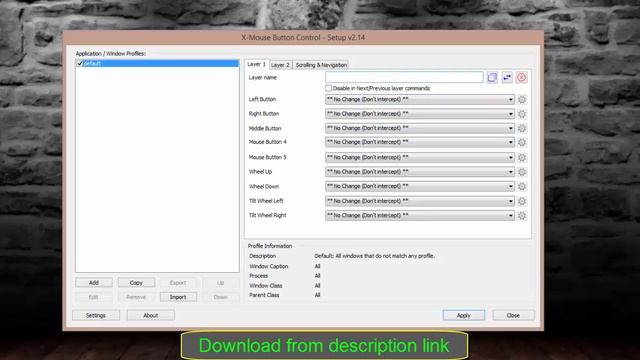Expand the Left Button action dropdown
Viewport: 640px width, 360px height.
(420, 100)
